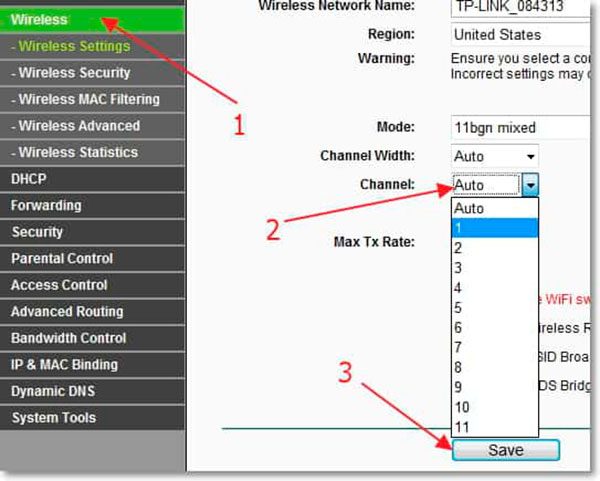Select channel 1 in list
Viewport: 600px width, 481px height.
pyautogui.click(x=495, y=228)
